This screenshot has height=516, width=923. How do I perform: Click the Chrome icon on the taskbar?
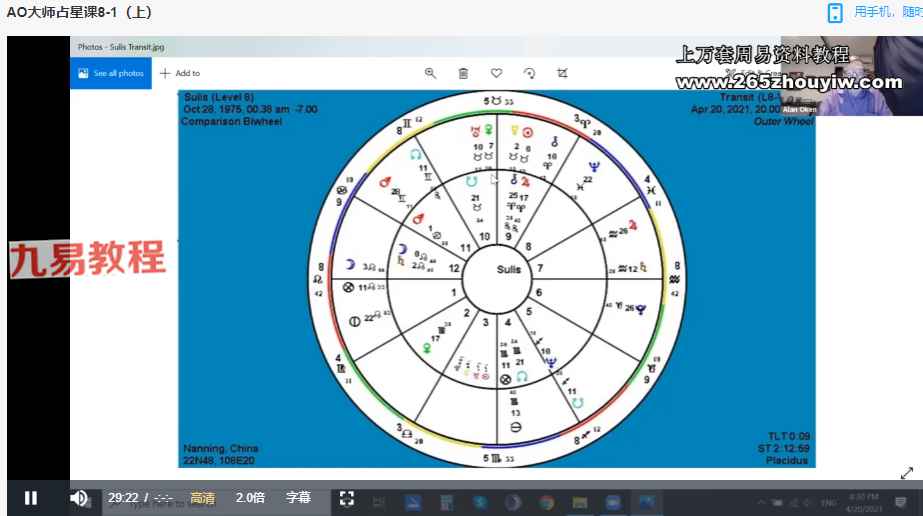(546, 503)
